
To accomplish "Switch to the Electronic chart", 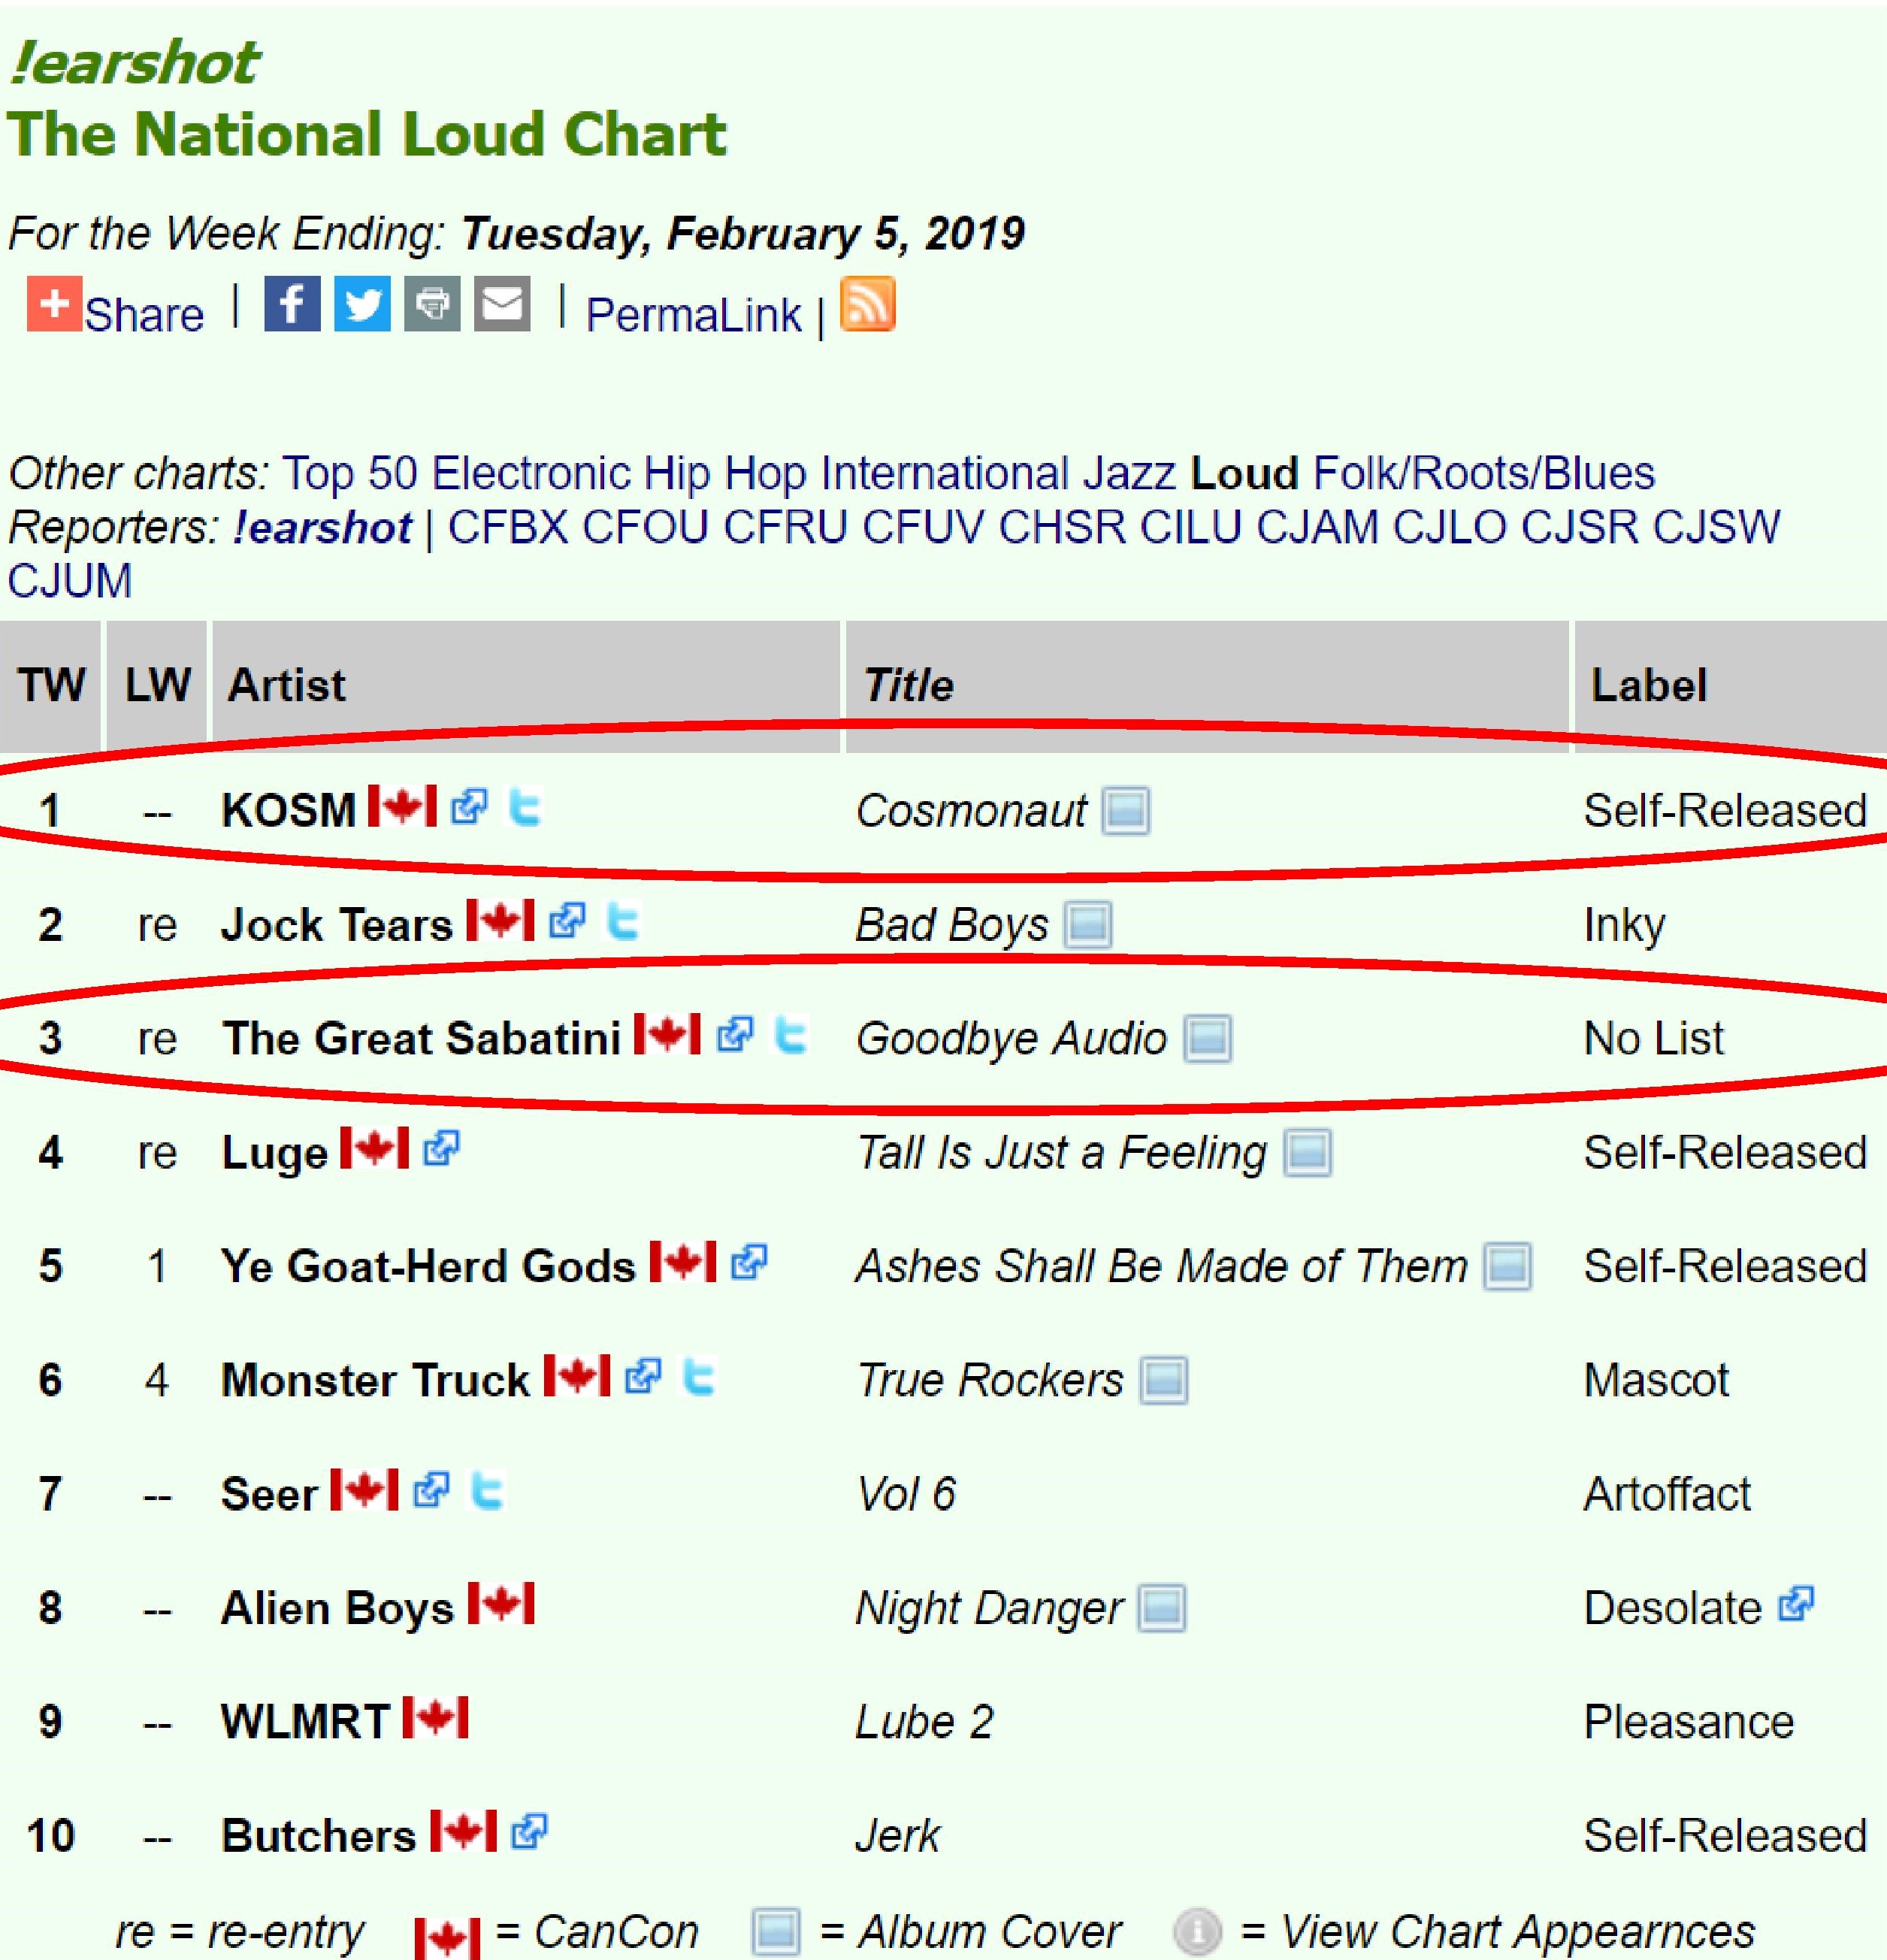I will (x=530, y=473).
